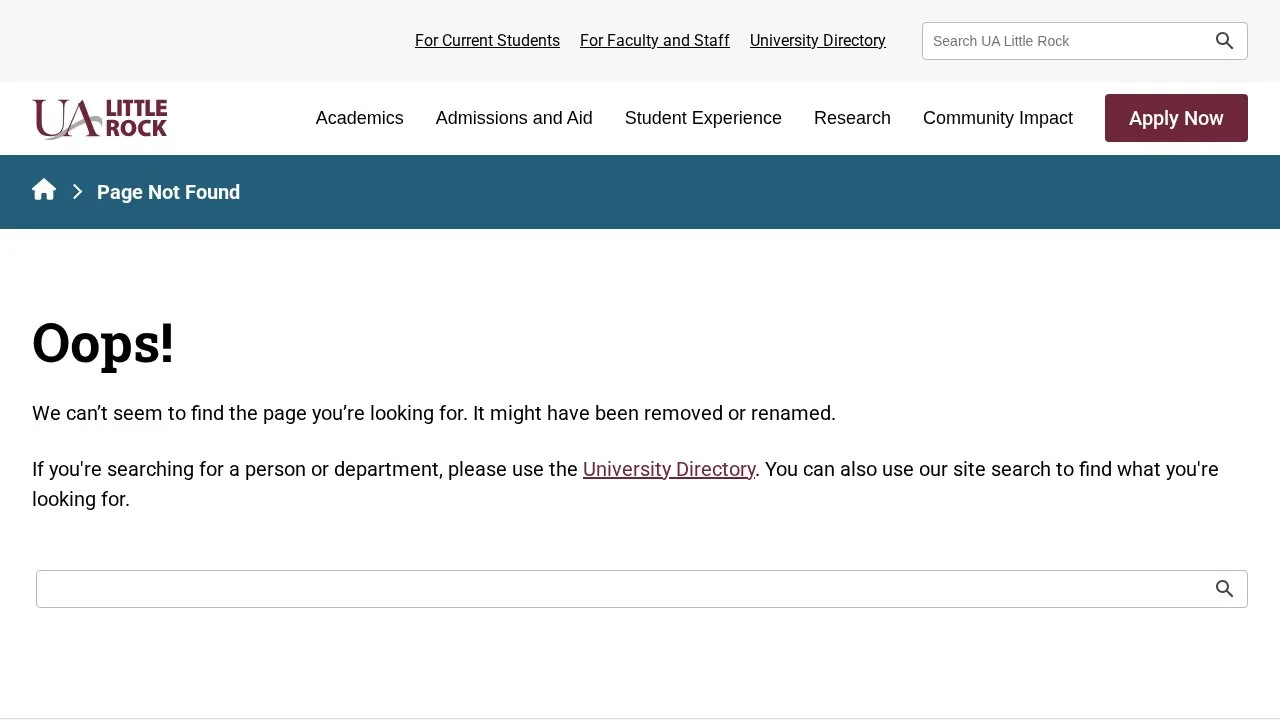Open the For Current Students link

[487, 41]
